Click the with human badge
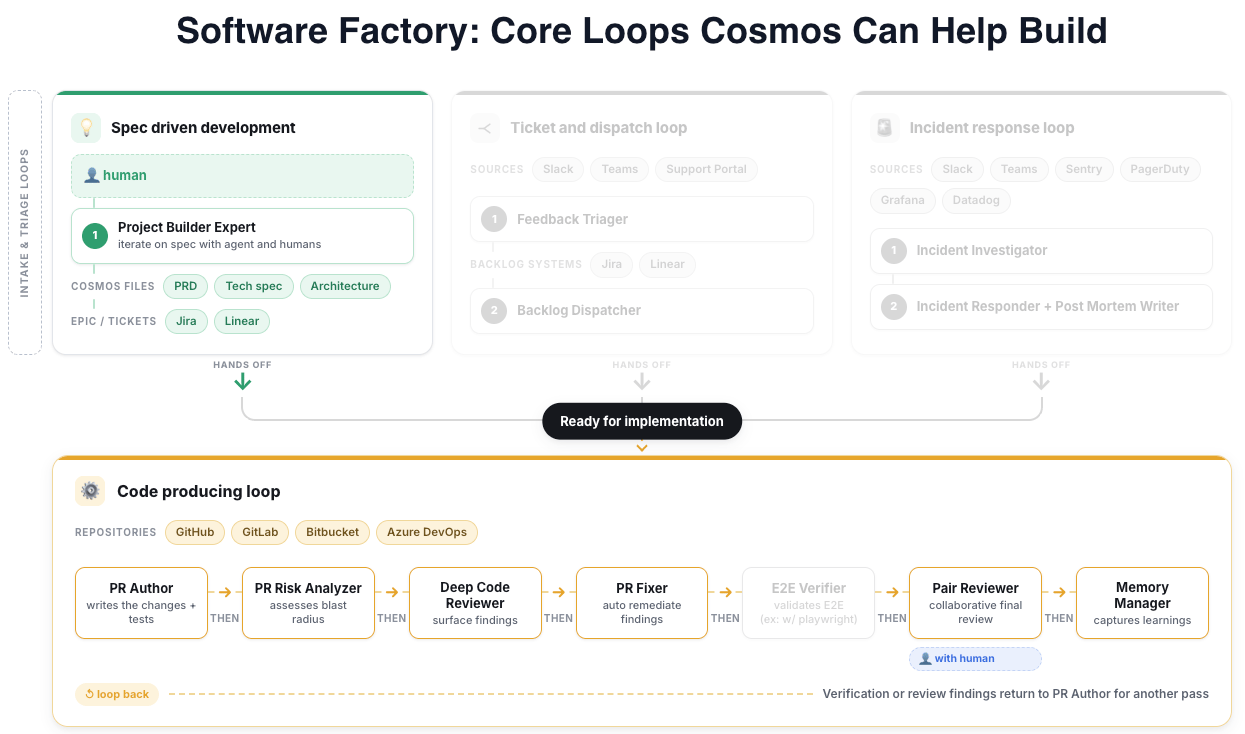 point(975,659)
